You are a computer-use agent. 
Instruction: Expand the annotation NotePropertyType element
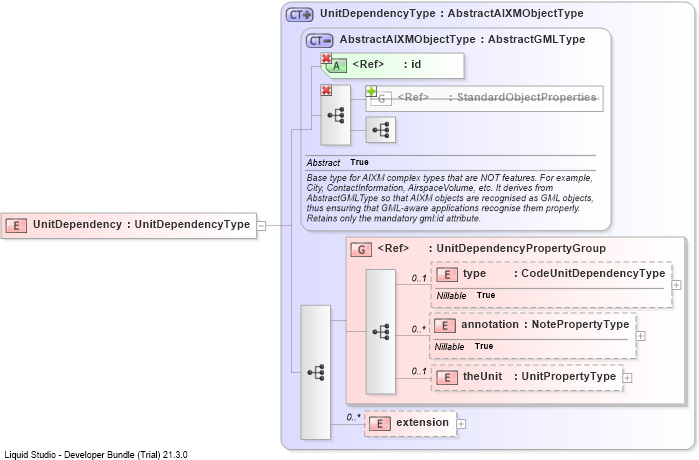641,336
